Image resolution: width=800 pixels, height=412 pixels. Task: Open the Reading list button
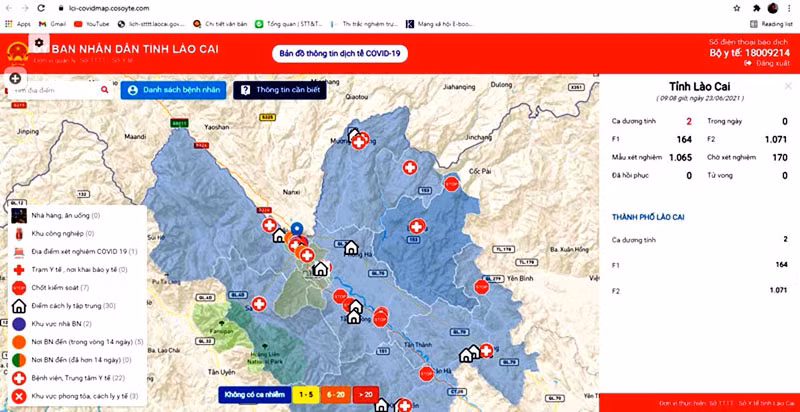tap(771, 24)
